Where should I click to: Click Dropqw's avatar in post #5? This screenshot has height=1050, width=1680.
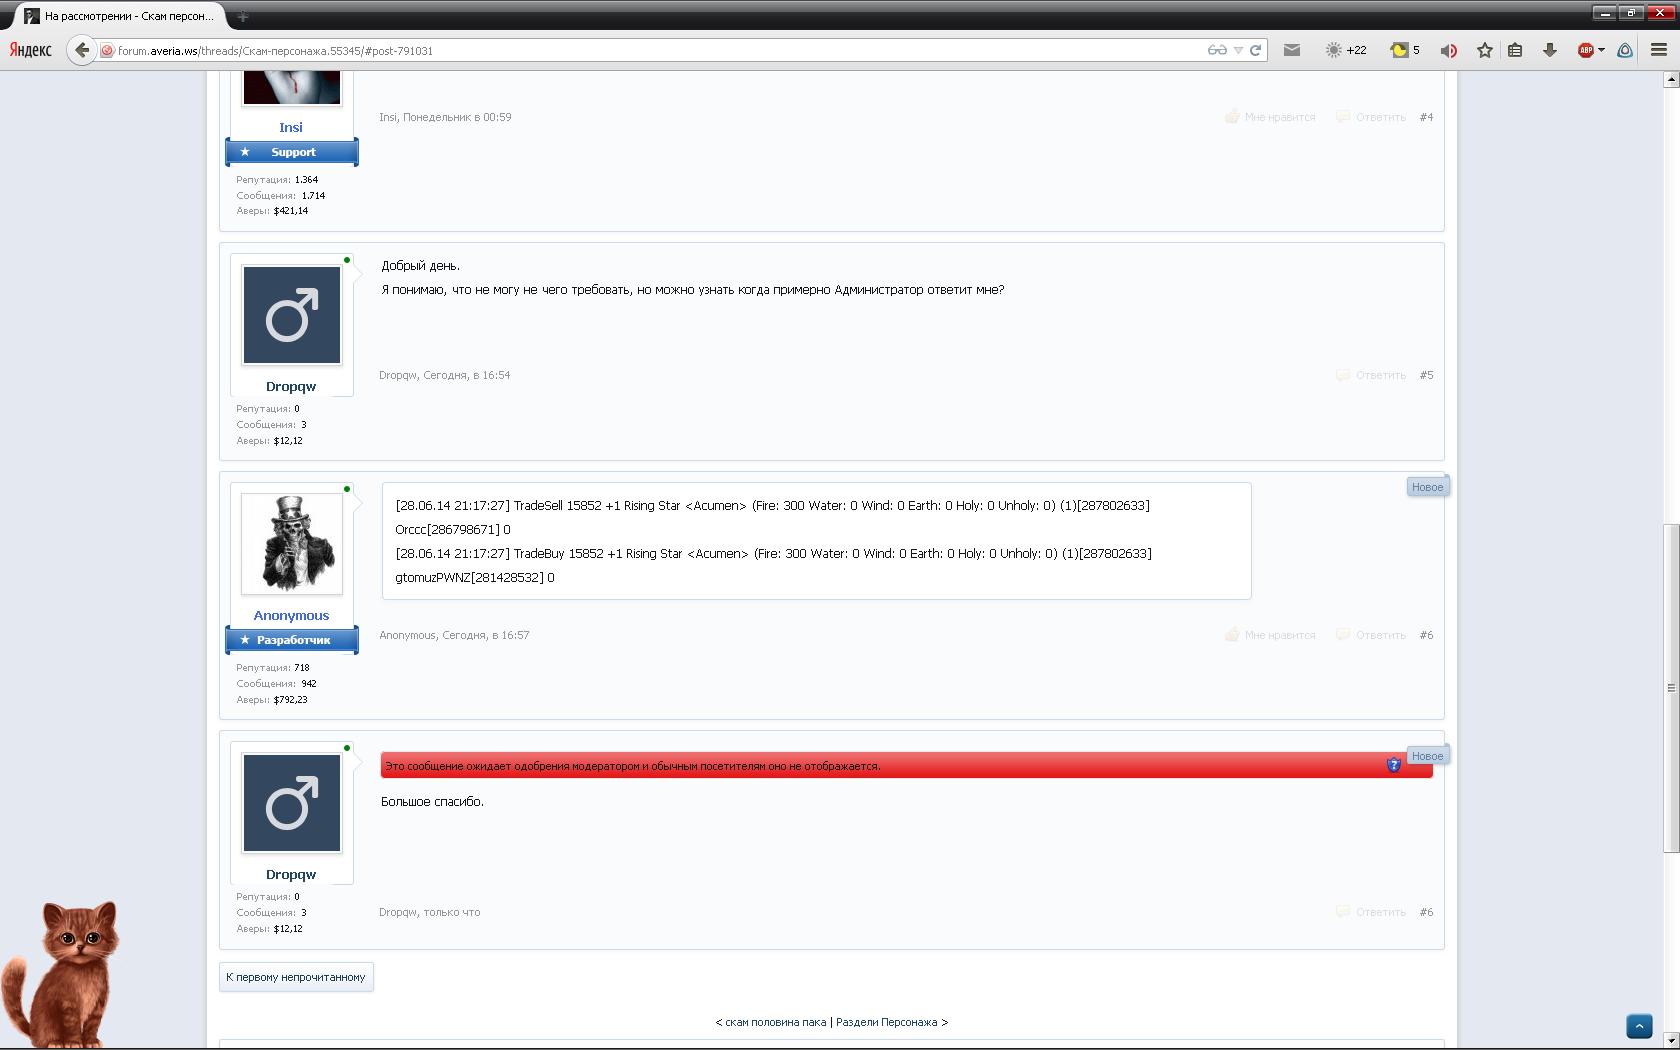point(292,315)
